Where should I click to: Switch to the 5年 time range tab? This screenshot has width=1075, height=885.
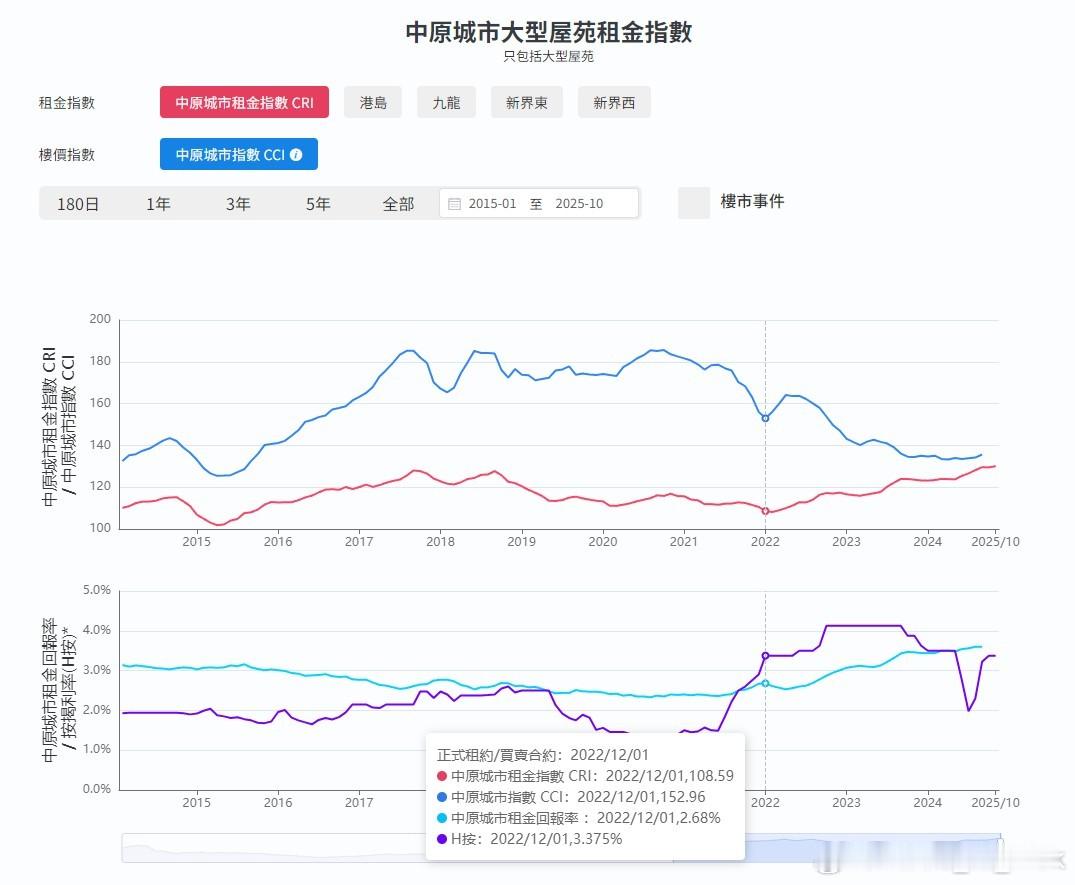coord(317,203)
